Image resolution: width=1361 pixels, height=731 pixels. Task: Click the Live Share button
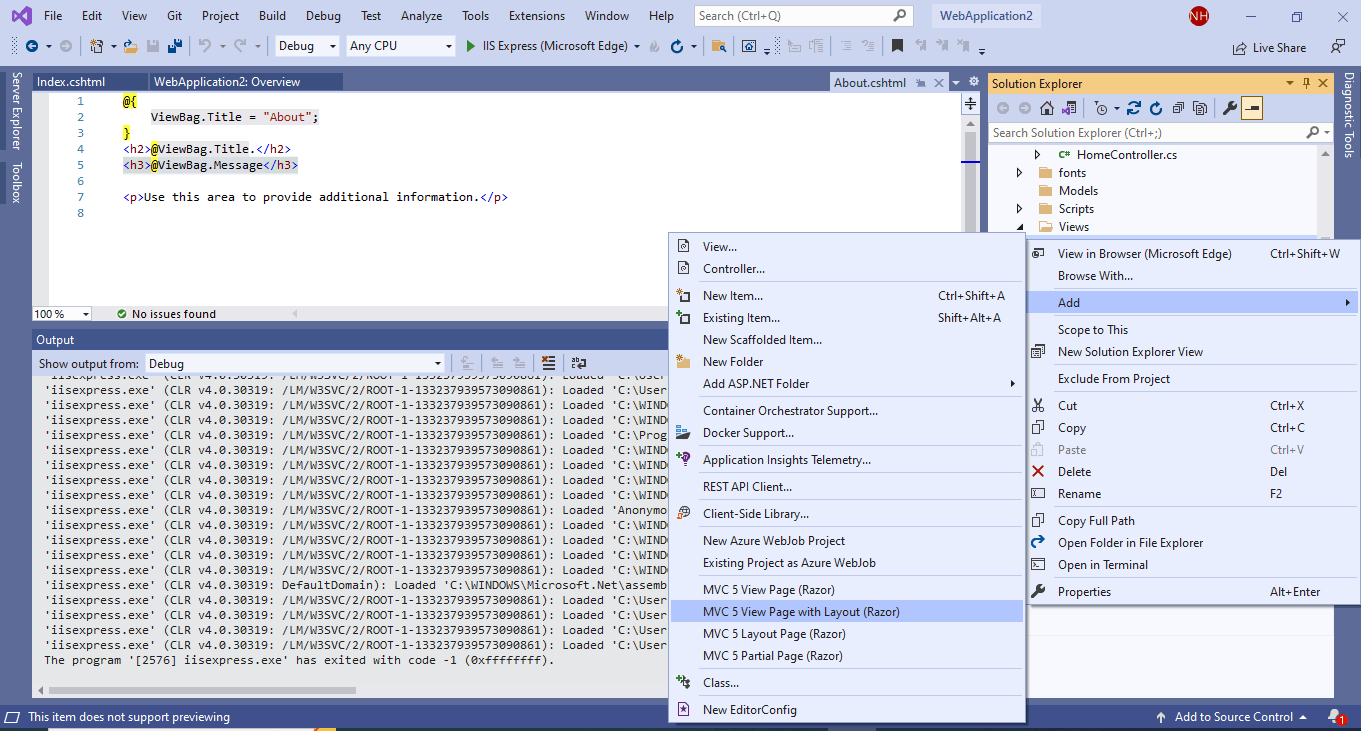(x=1270, y=47)
